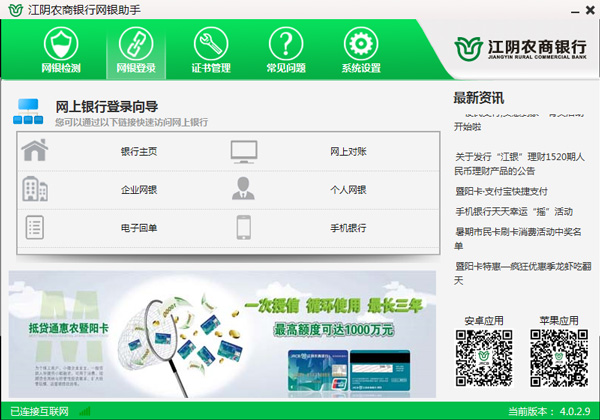This screenshot has height=420, width=600.
Task: Click the 苹果应用 QR code
Action: pyautogui.click(x=559, y=358)
